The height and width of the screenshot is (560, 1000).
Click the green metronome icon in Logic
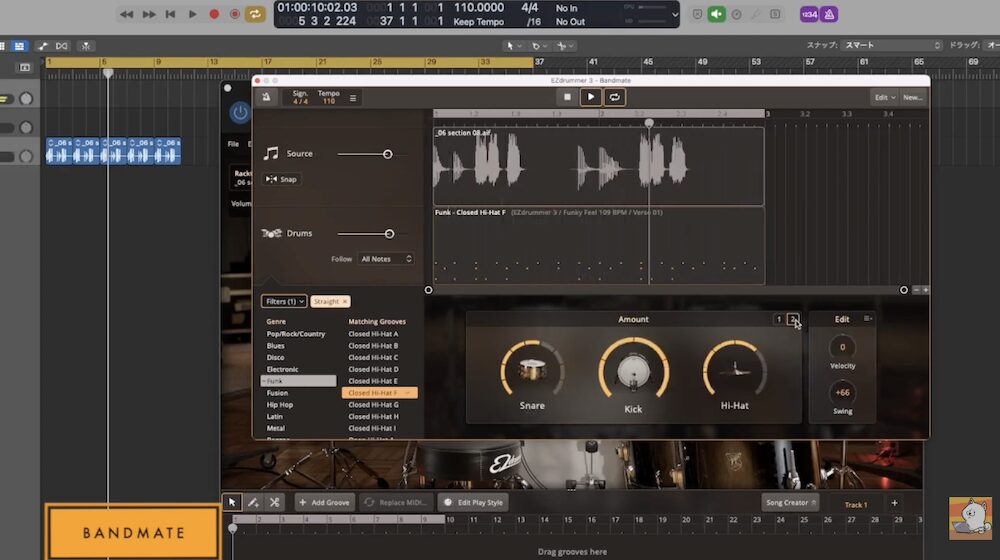tap(716, 14)
